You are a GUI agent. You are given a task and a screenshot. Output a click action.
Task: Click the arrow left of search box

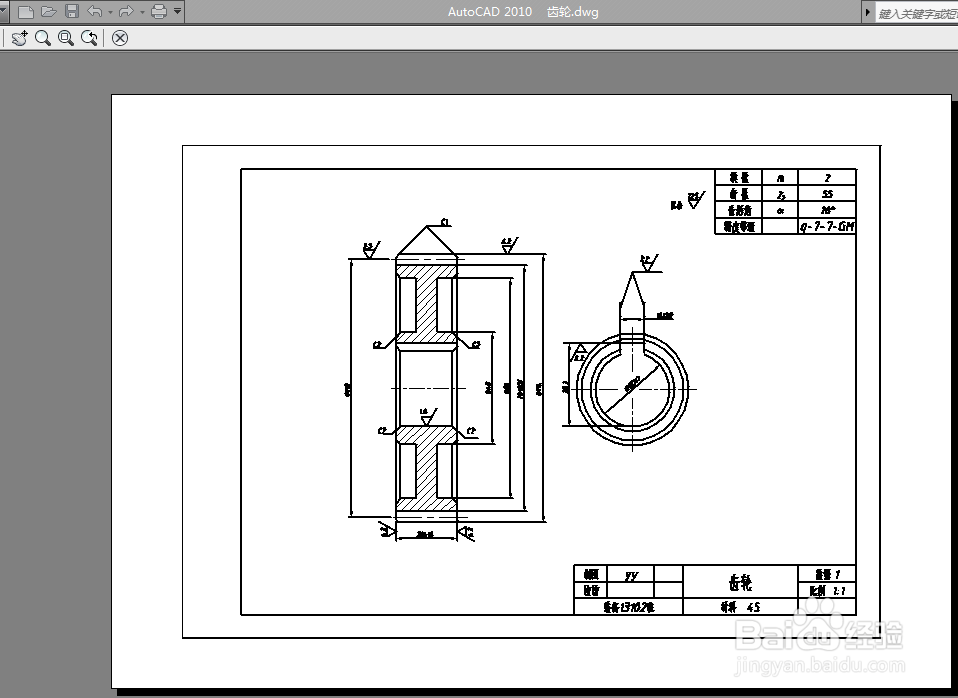coord(868,12)
